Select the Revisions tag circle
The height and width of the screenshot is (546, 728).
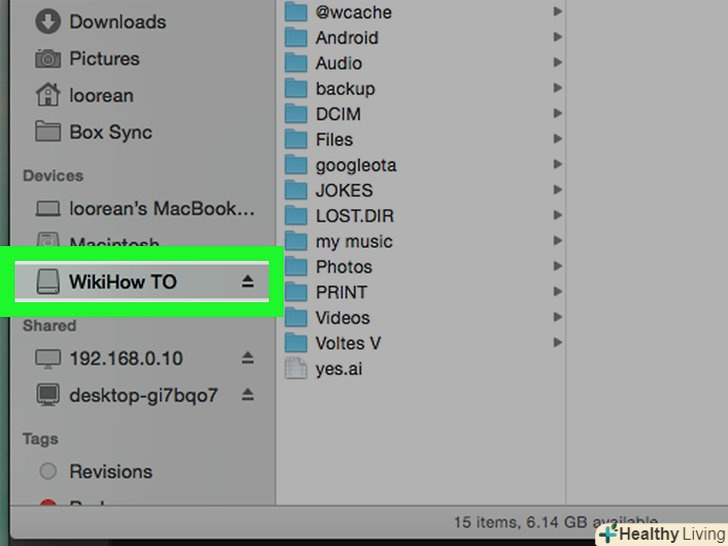(x=48, y=471)
